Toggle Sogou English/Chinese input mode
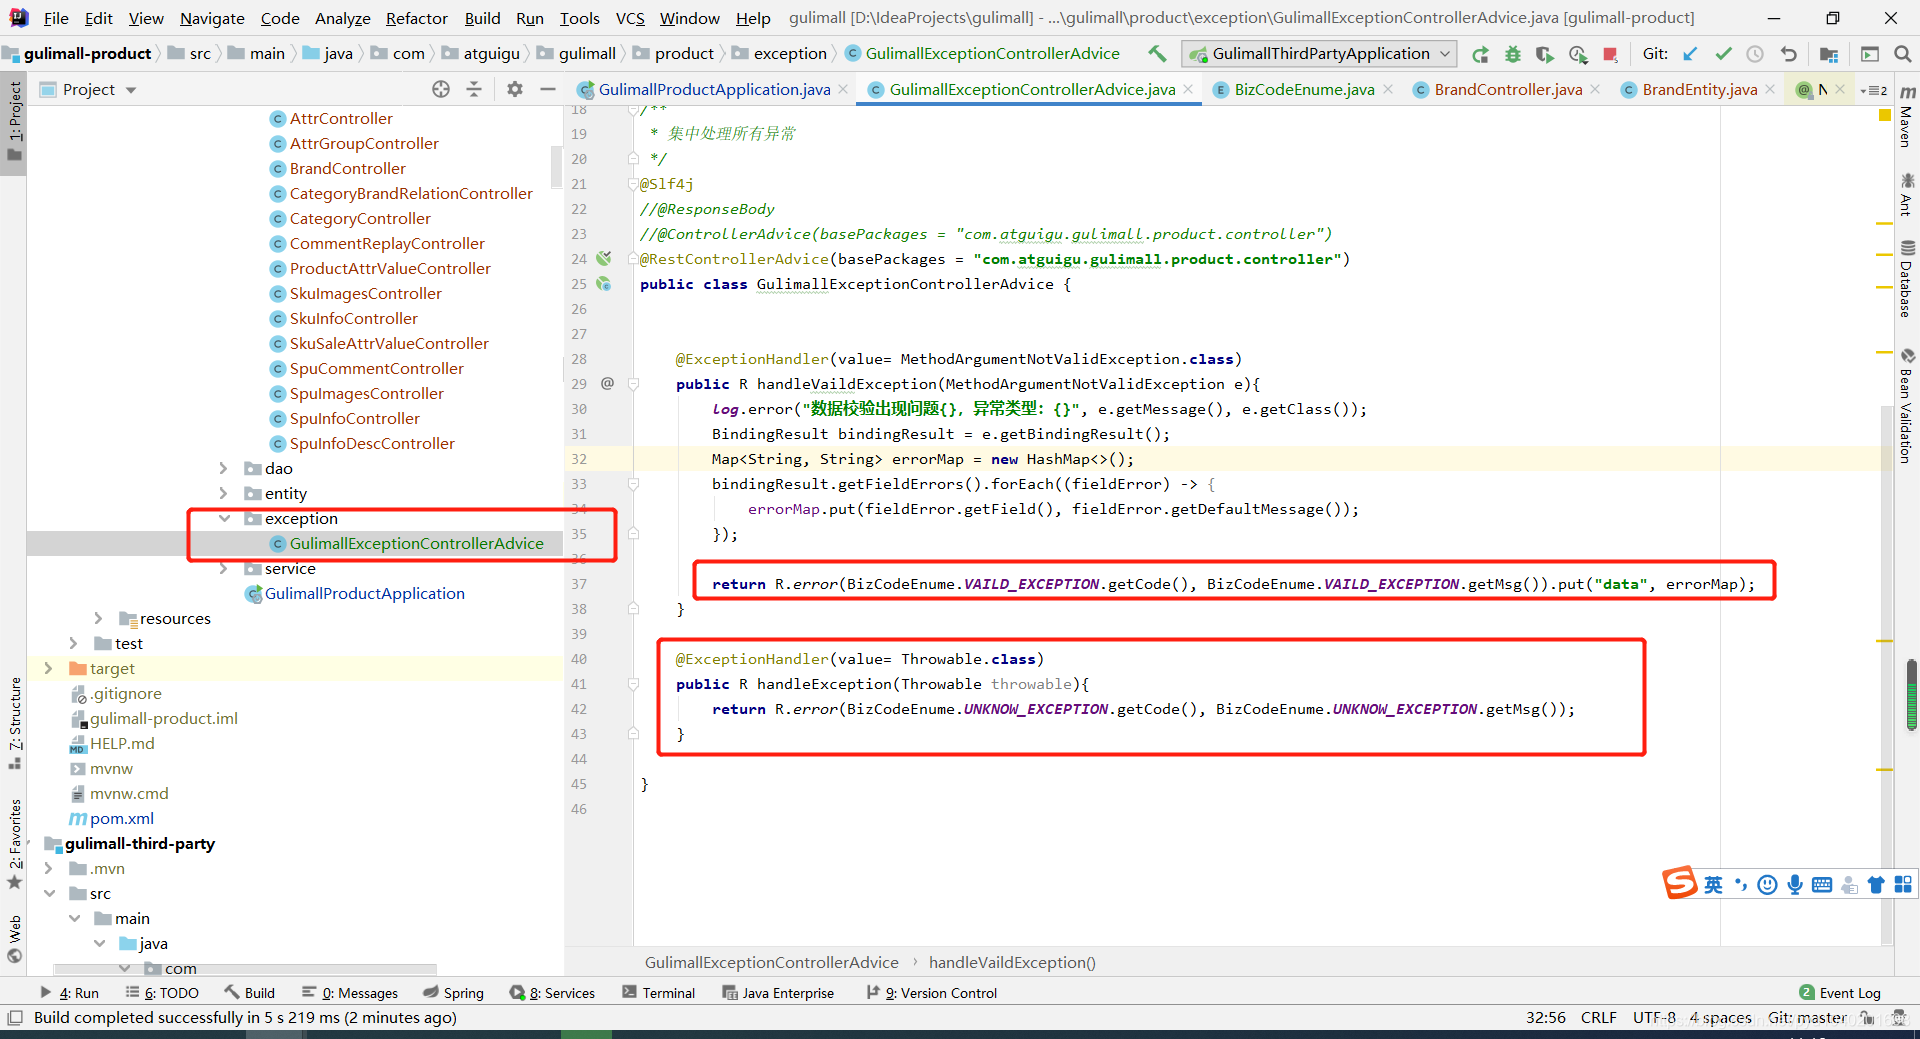Screen dimensions: 1920x1039 click(1713, 884)
